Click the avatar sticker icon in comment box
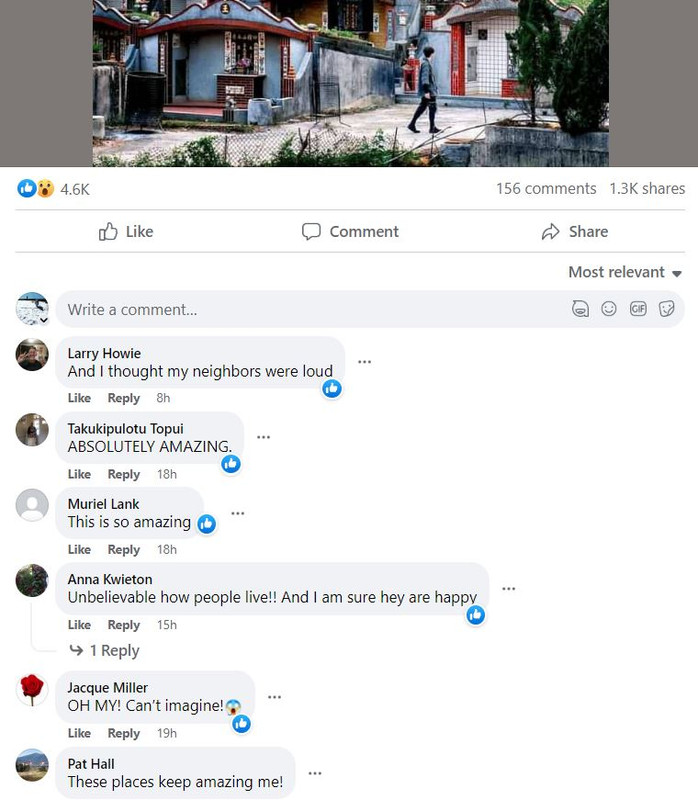The image size is (698, 800). coord(580,309)
